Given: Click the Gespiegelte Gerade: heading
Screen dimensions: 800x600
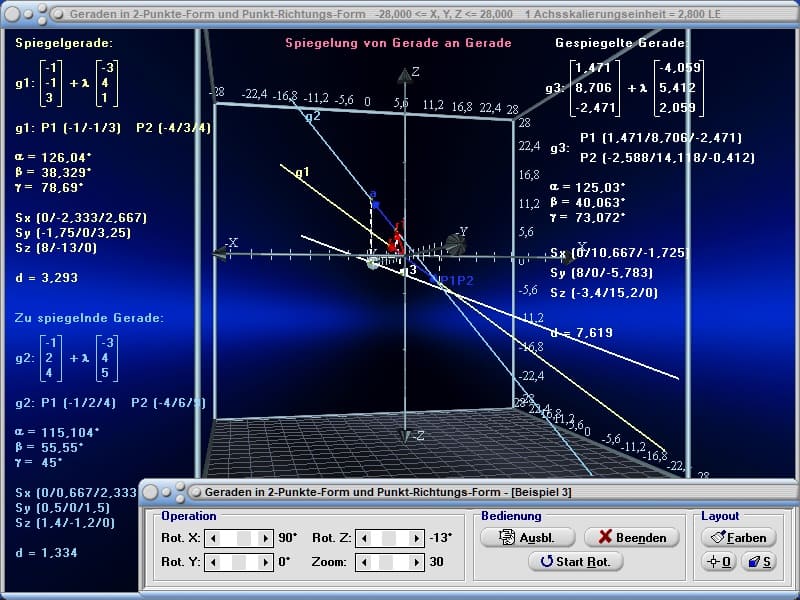Looking at the screenshot, I should click(x=622, y=43).
